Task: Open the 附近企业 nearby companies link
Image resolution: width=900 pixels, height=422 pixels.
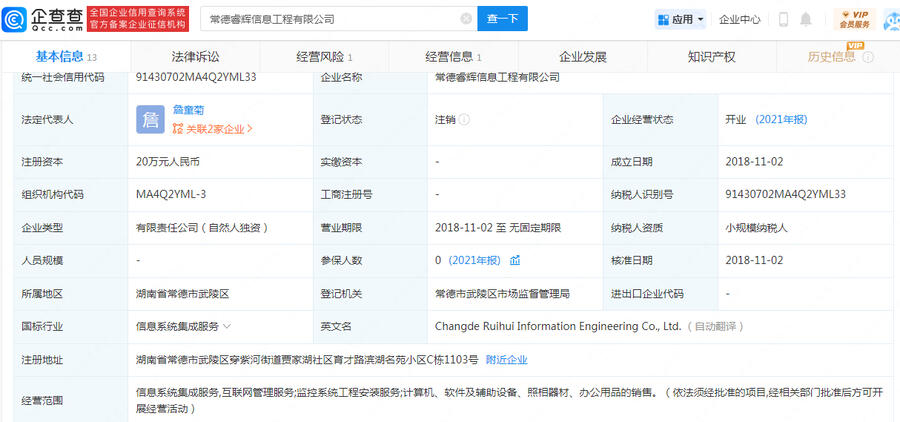Action: (506, 359)
